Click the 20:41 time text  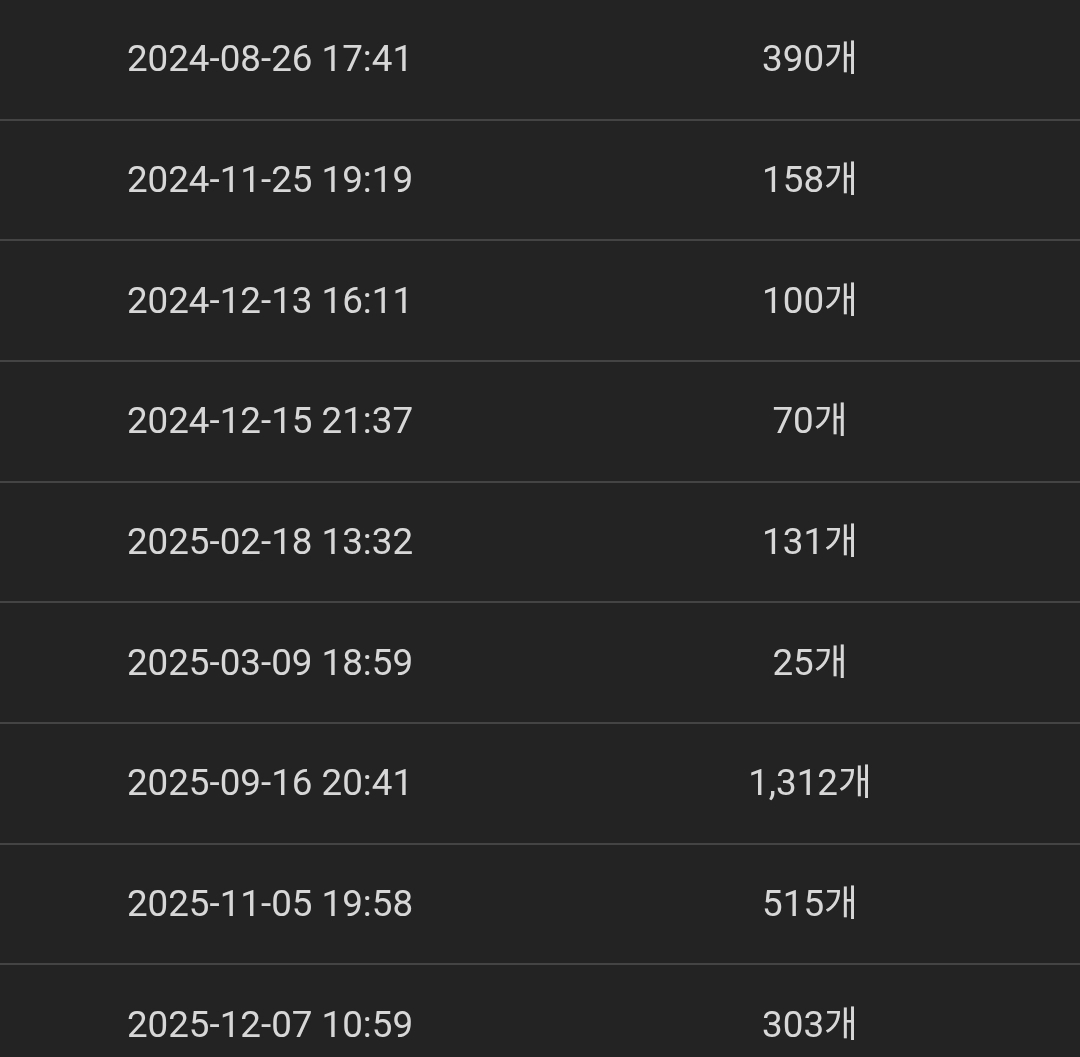coord(366,783)
